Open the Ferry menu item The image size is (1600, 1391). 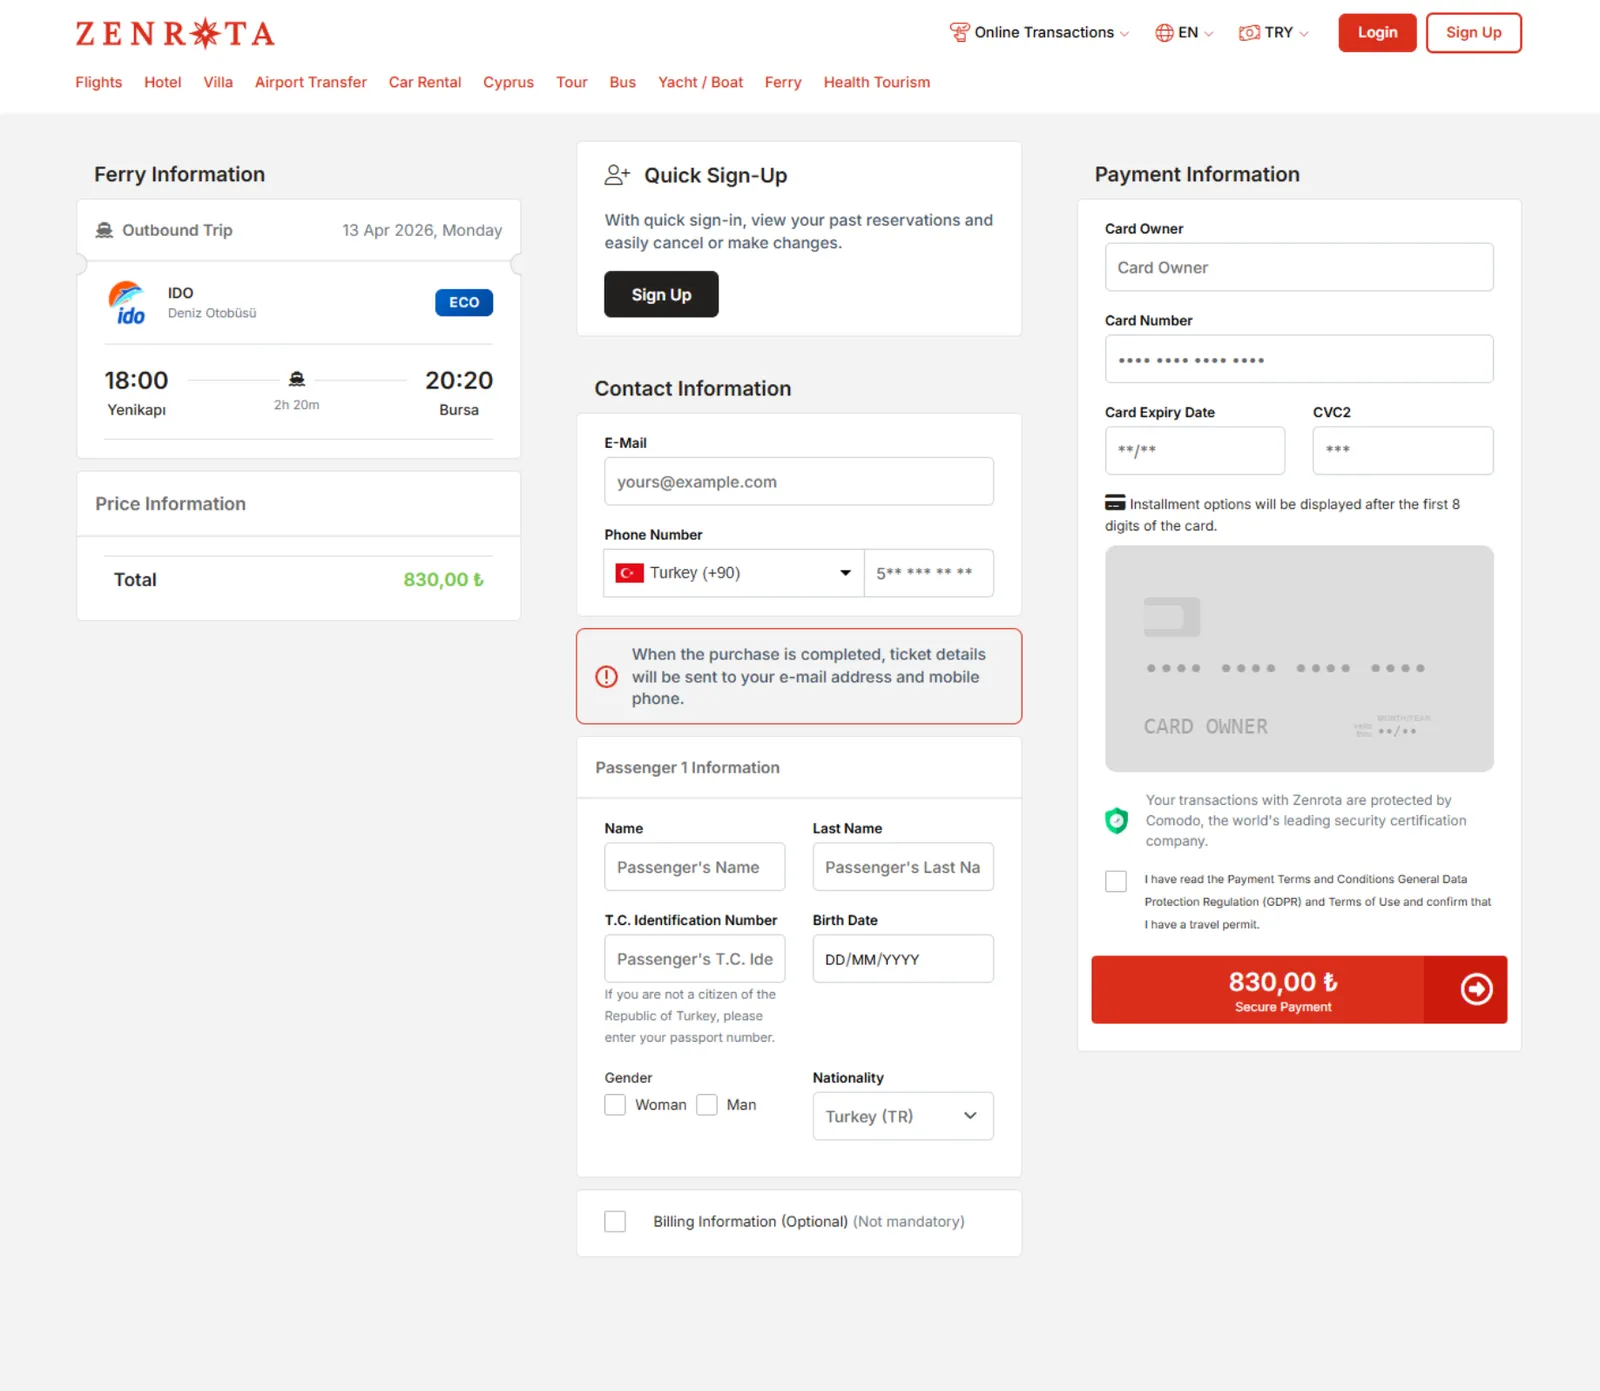783,82
